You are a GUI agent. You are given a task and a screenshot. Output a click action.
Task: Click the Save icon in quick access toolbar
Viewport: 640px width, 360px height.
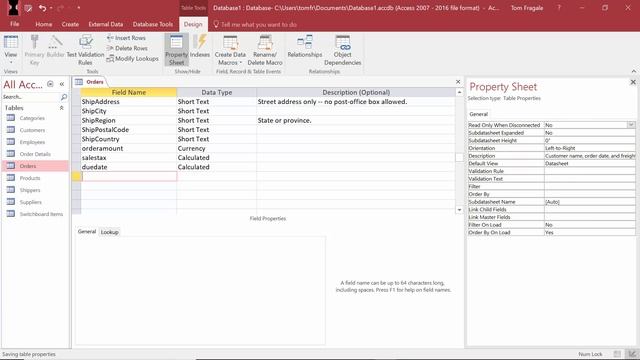click(28, 8)
